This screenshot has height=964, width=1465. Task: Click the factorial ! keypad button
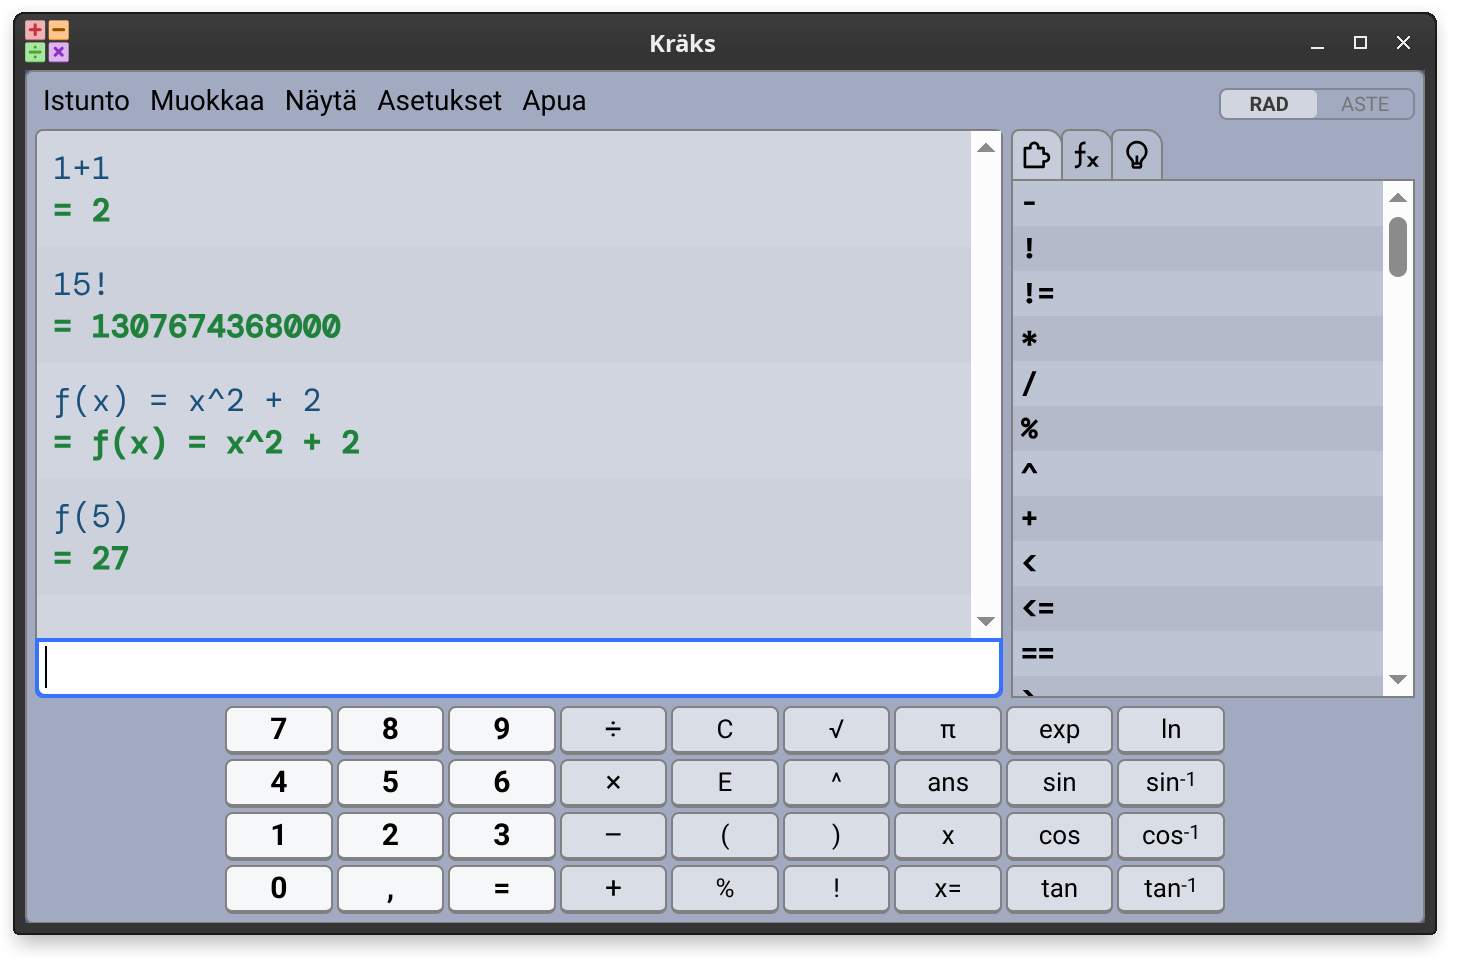(836, 888)
